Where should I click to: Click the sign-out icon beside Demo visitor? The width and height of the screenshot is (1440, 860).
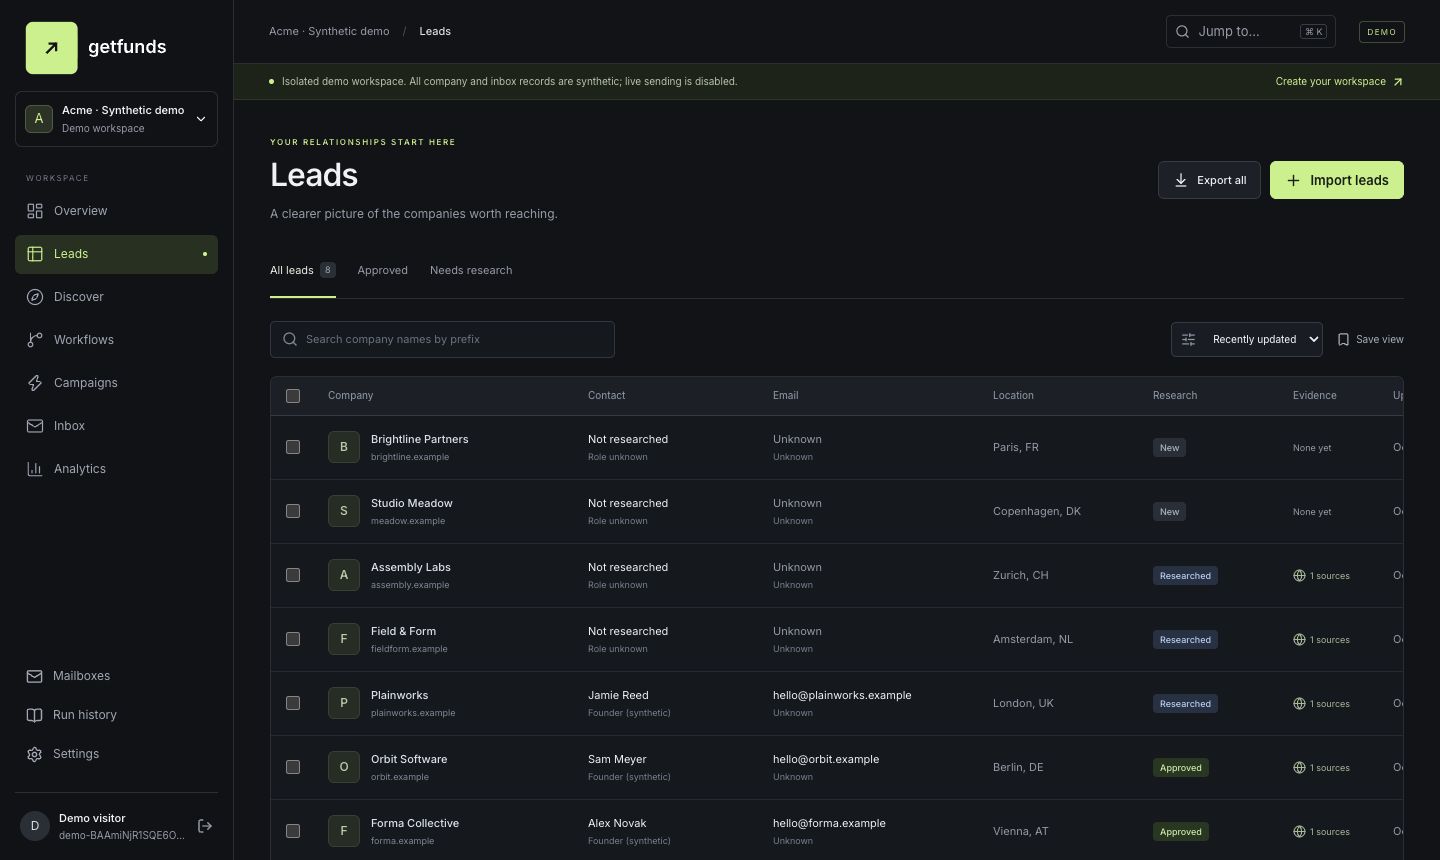[x=205, y=826]
